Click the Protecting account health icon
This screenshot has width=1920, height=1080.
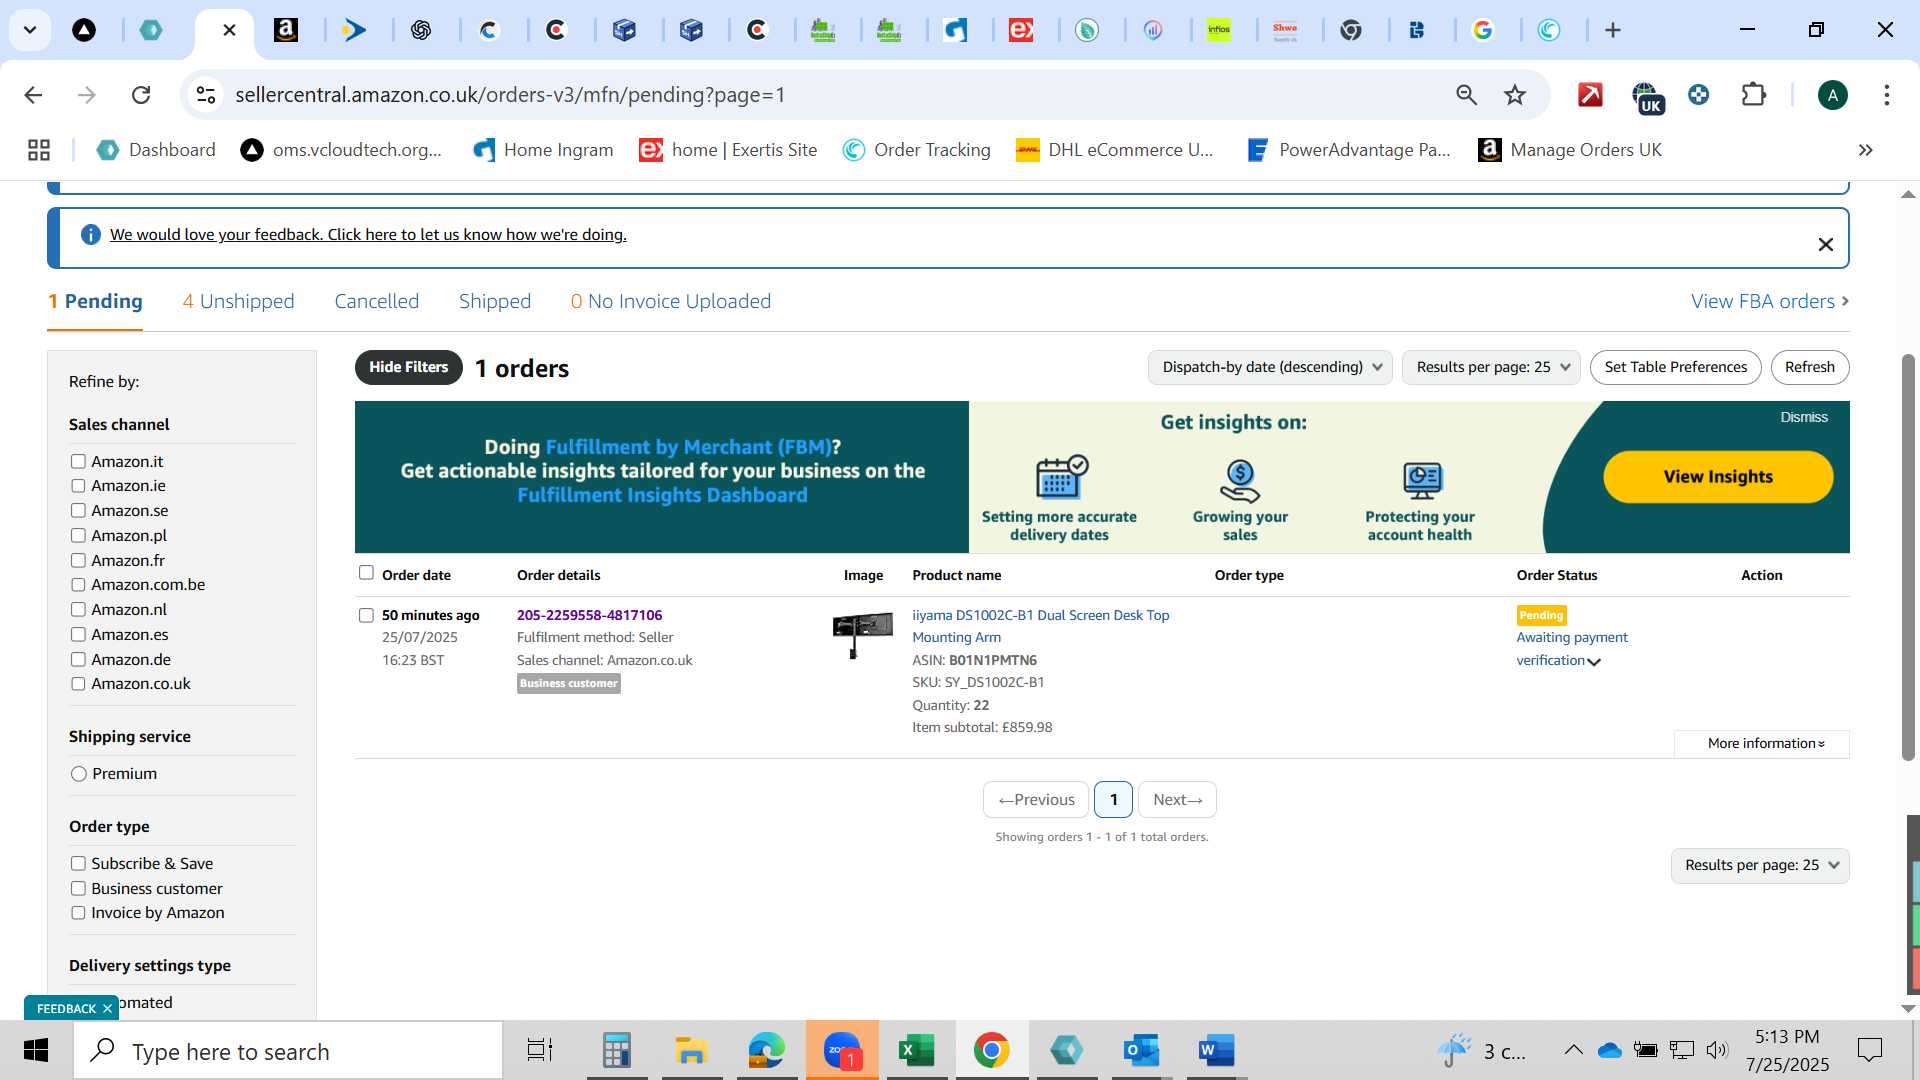coord(1421,481)
